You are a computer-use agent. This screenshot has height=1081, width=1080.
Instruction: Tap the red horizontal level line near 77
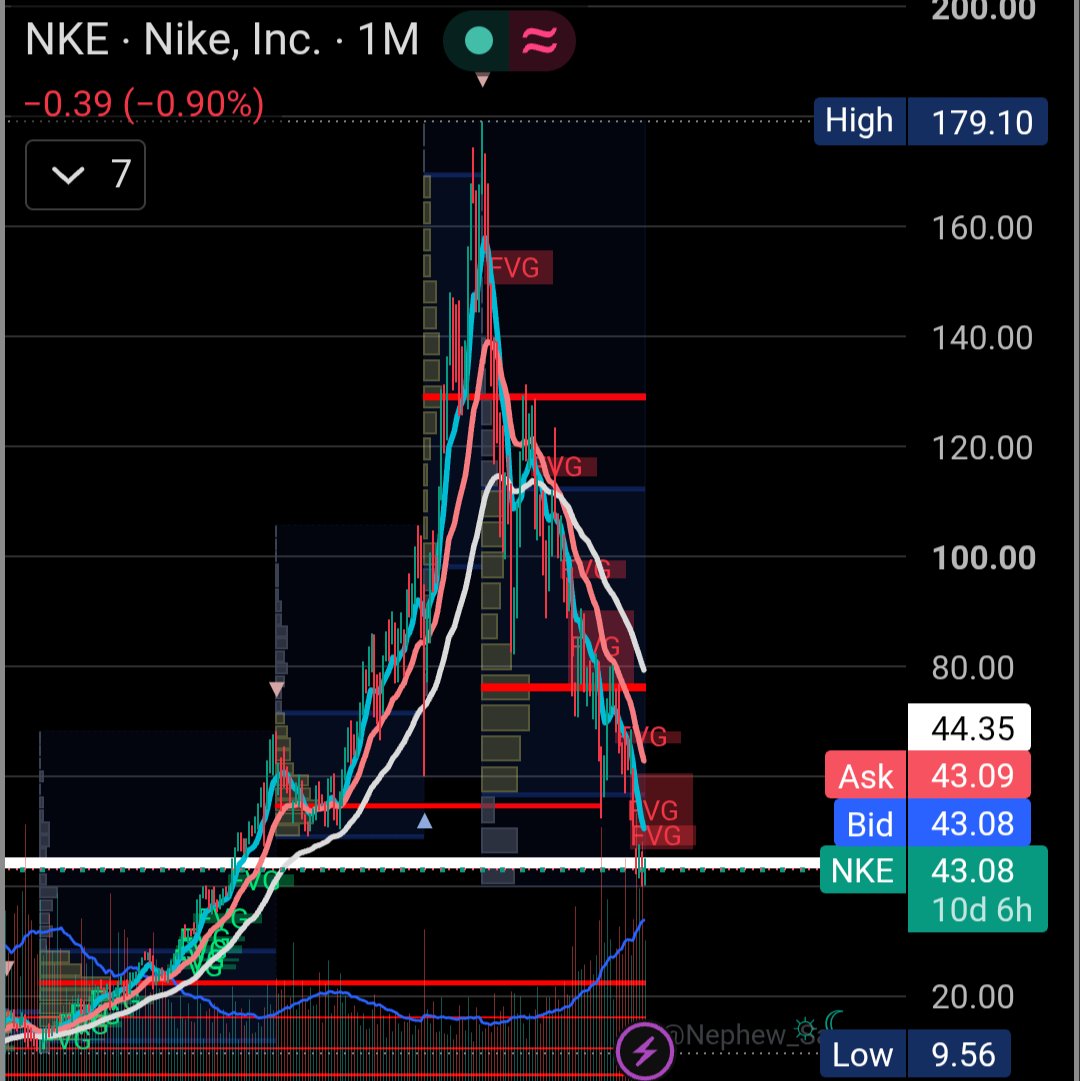click(x=563, y=687)
